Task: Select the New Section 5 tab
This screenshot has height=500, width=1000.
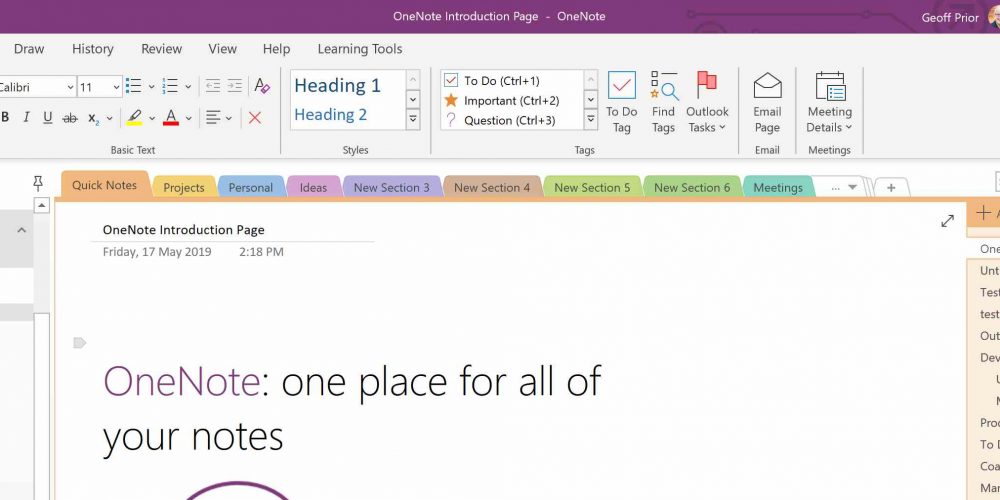Action: coord(592,188)
